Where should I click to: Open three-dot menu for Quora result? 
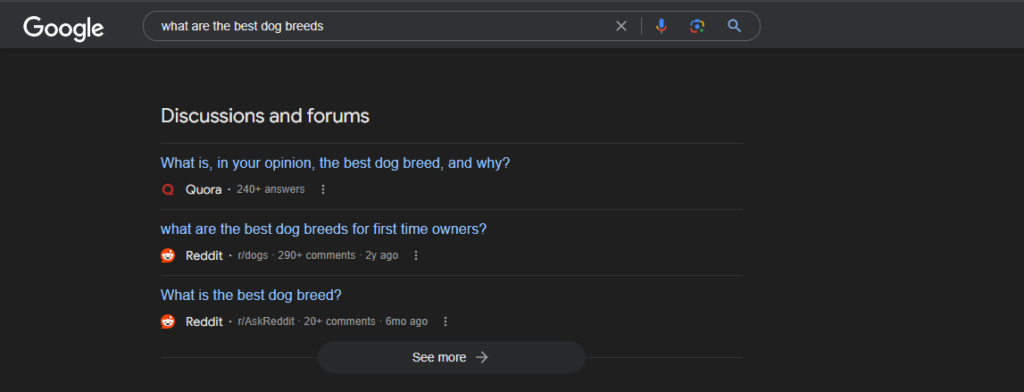(x=323, y=189)
